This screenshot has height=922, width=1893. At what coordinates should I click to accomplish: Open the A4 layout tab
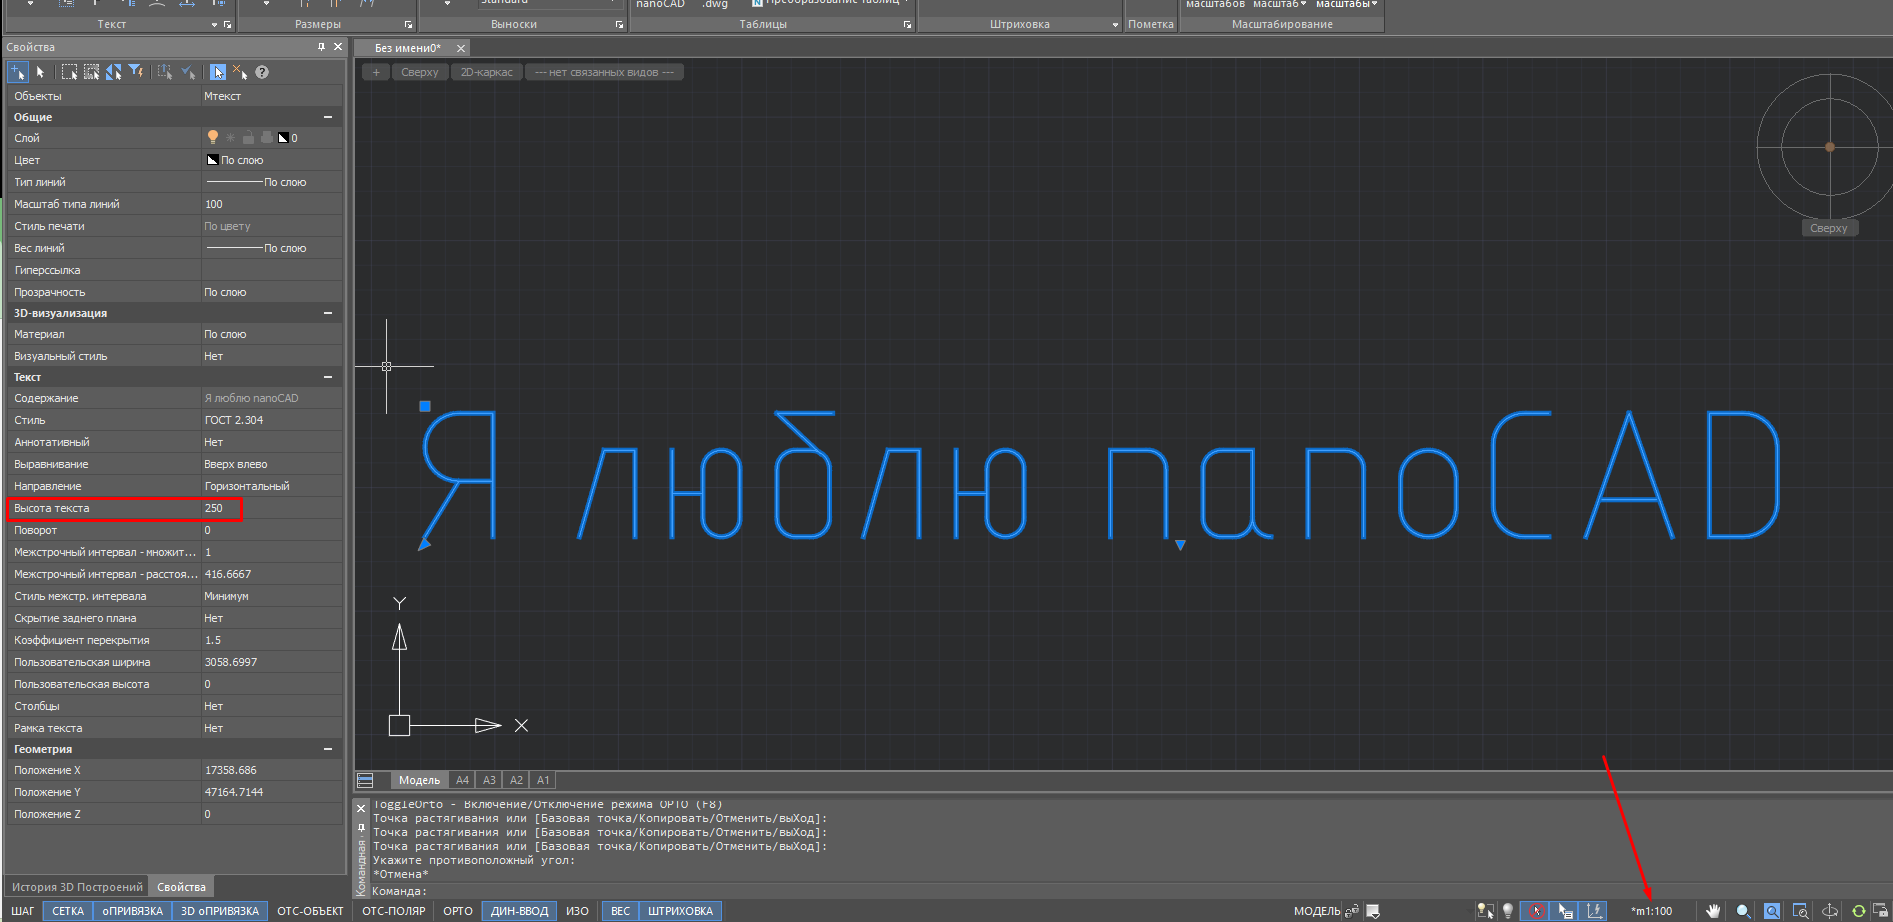462,780
